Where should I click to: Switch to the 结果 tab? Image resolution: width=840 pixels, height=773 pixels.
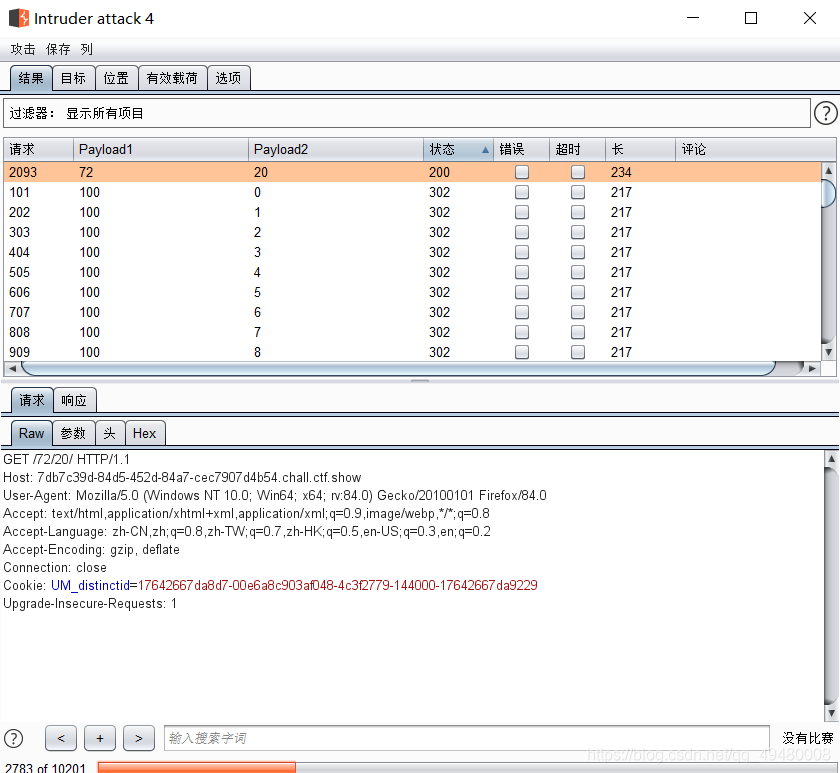click(31, 78)
